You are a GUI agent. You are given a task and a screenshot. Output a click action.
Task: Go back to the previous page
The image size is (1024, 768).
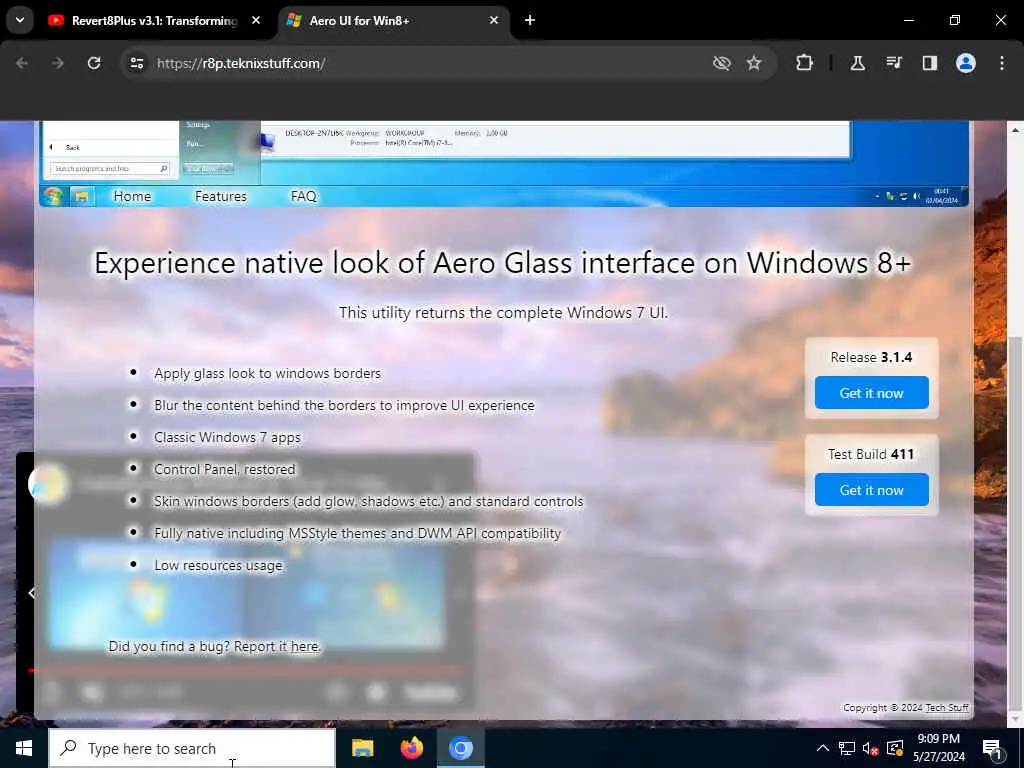(22, 63)
